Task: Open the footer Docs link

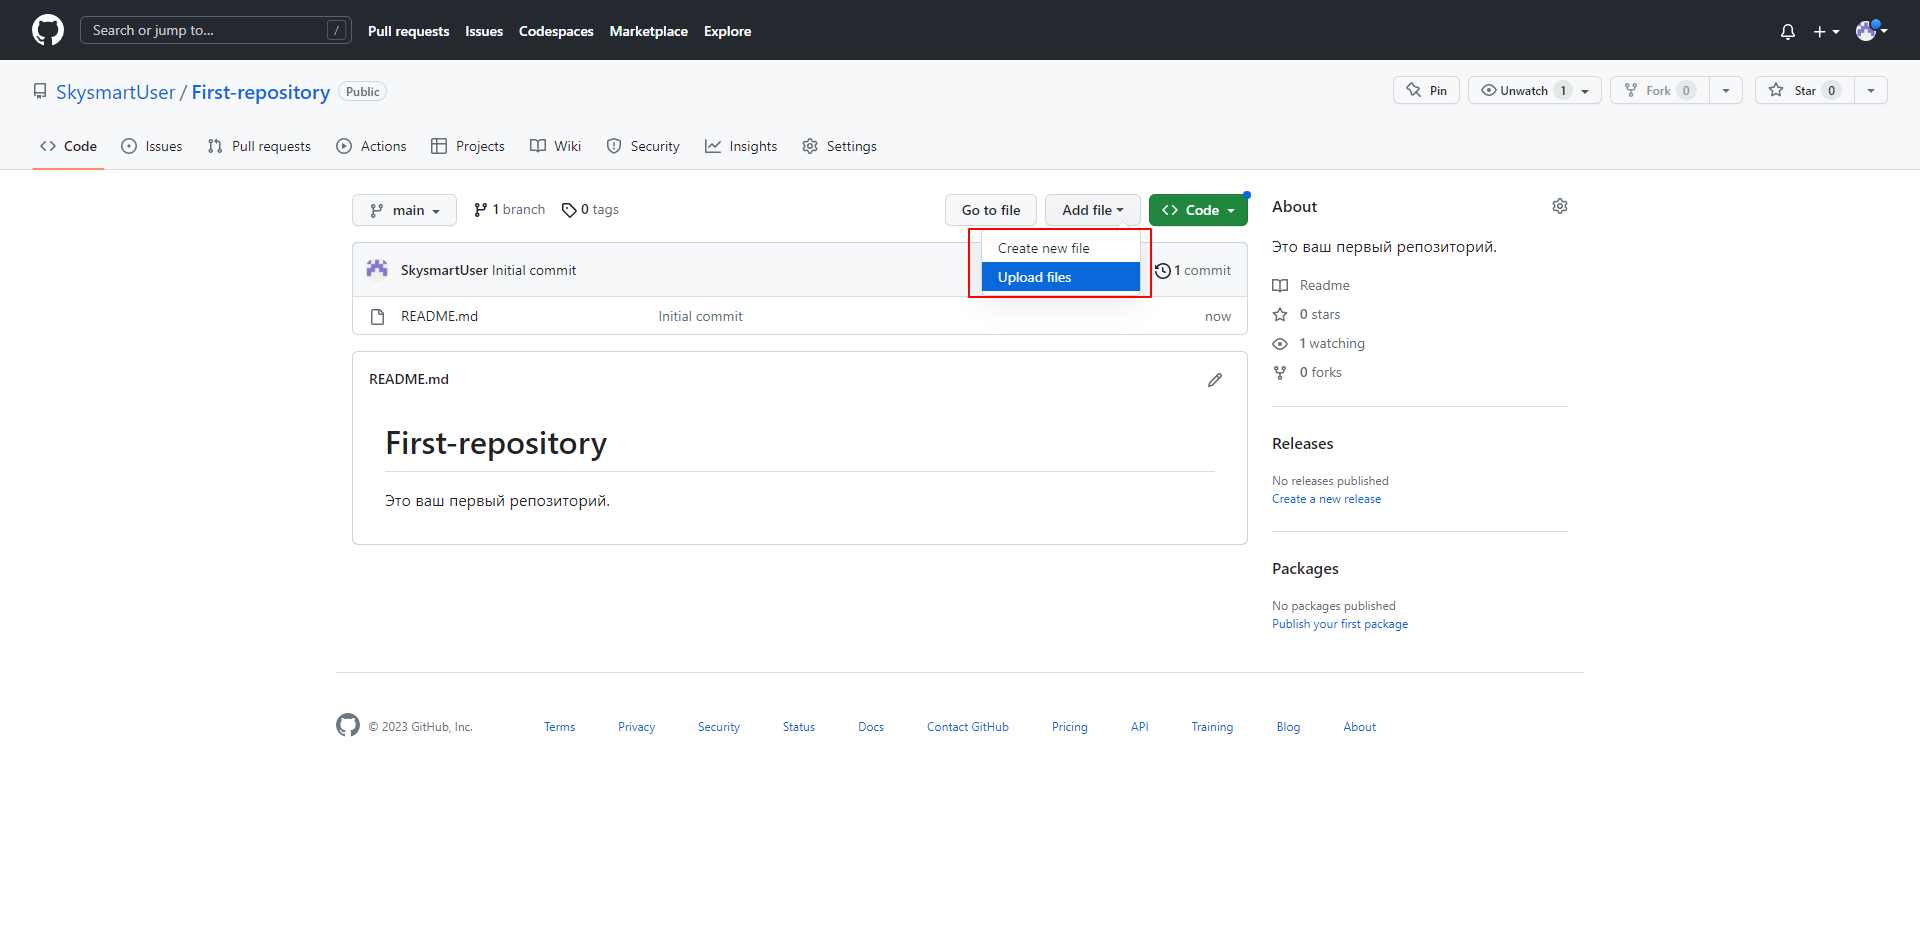Action: click(x=871, y=727)
